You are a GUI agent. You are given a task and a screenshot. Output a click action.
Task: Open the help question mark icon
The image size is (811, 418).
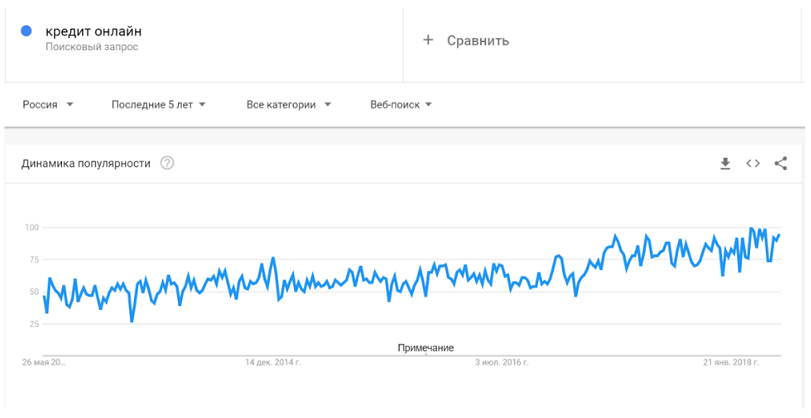[x=167, y=163]
